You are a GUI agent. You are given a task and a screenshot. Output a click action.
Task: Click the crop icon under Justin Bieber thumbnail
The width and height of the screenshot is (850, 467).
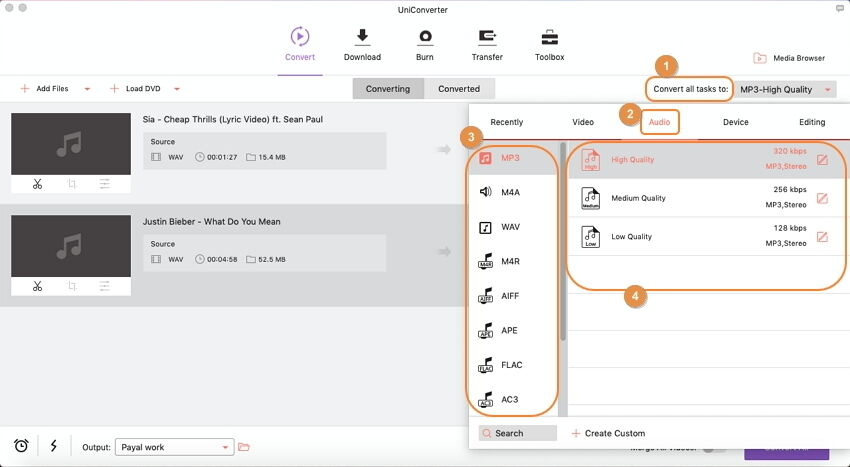pyautogui.click(x=71, y=286)
